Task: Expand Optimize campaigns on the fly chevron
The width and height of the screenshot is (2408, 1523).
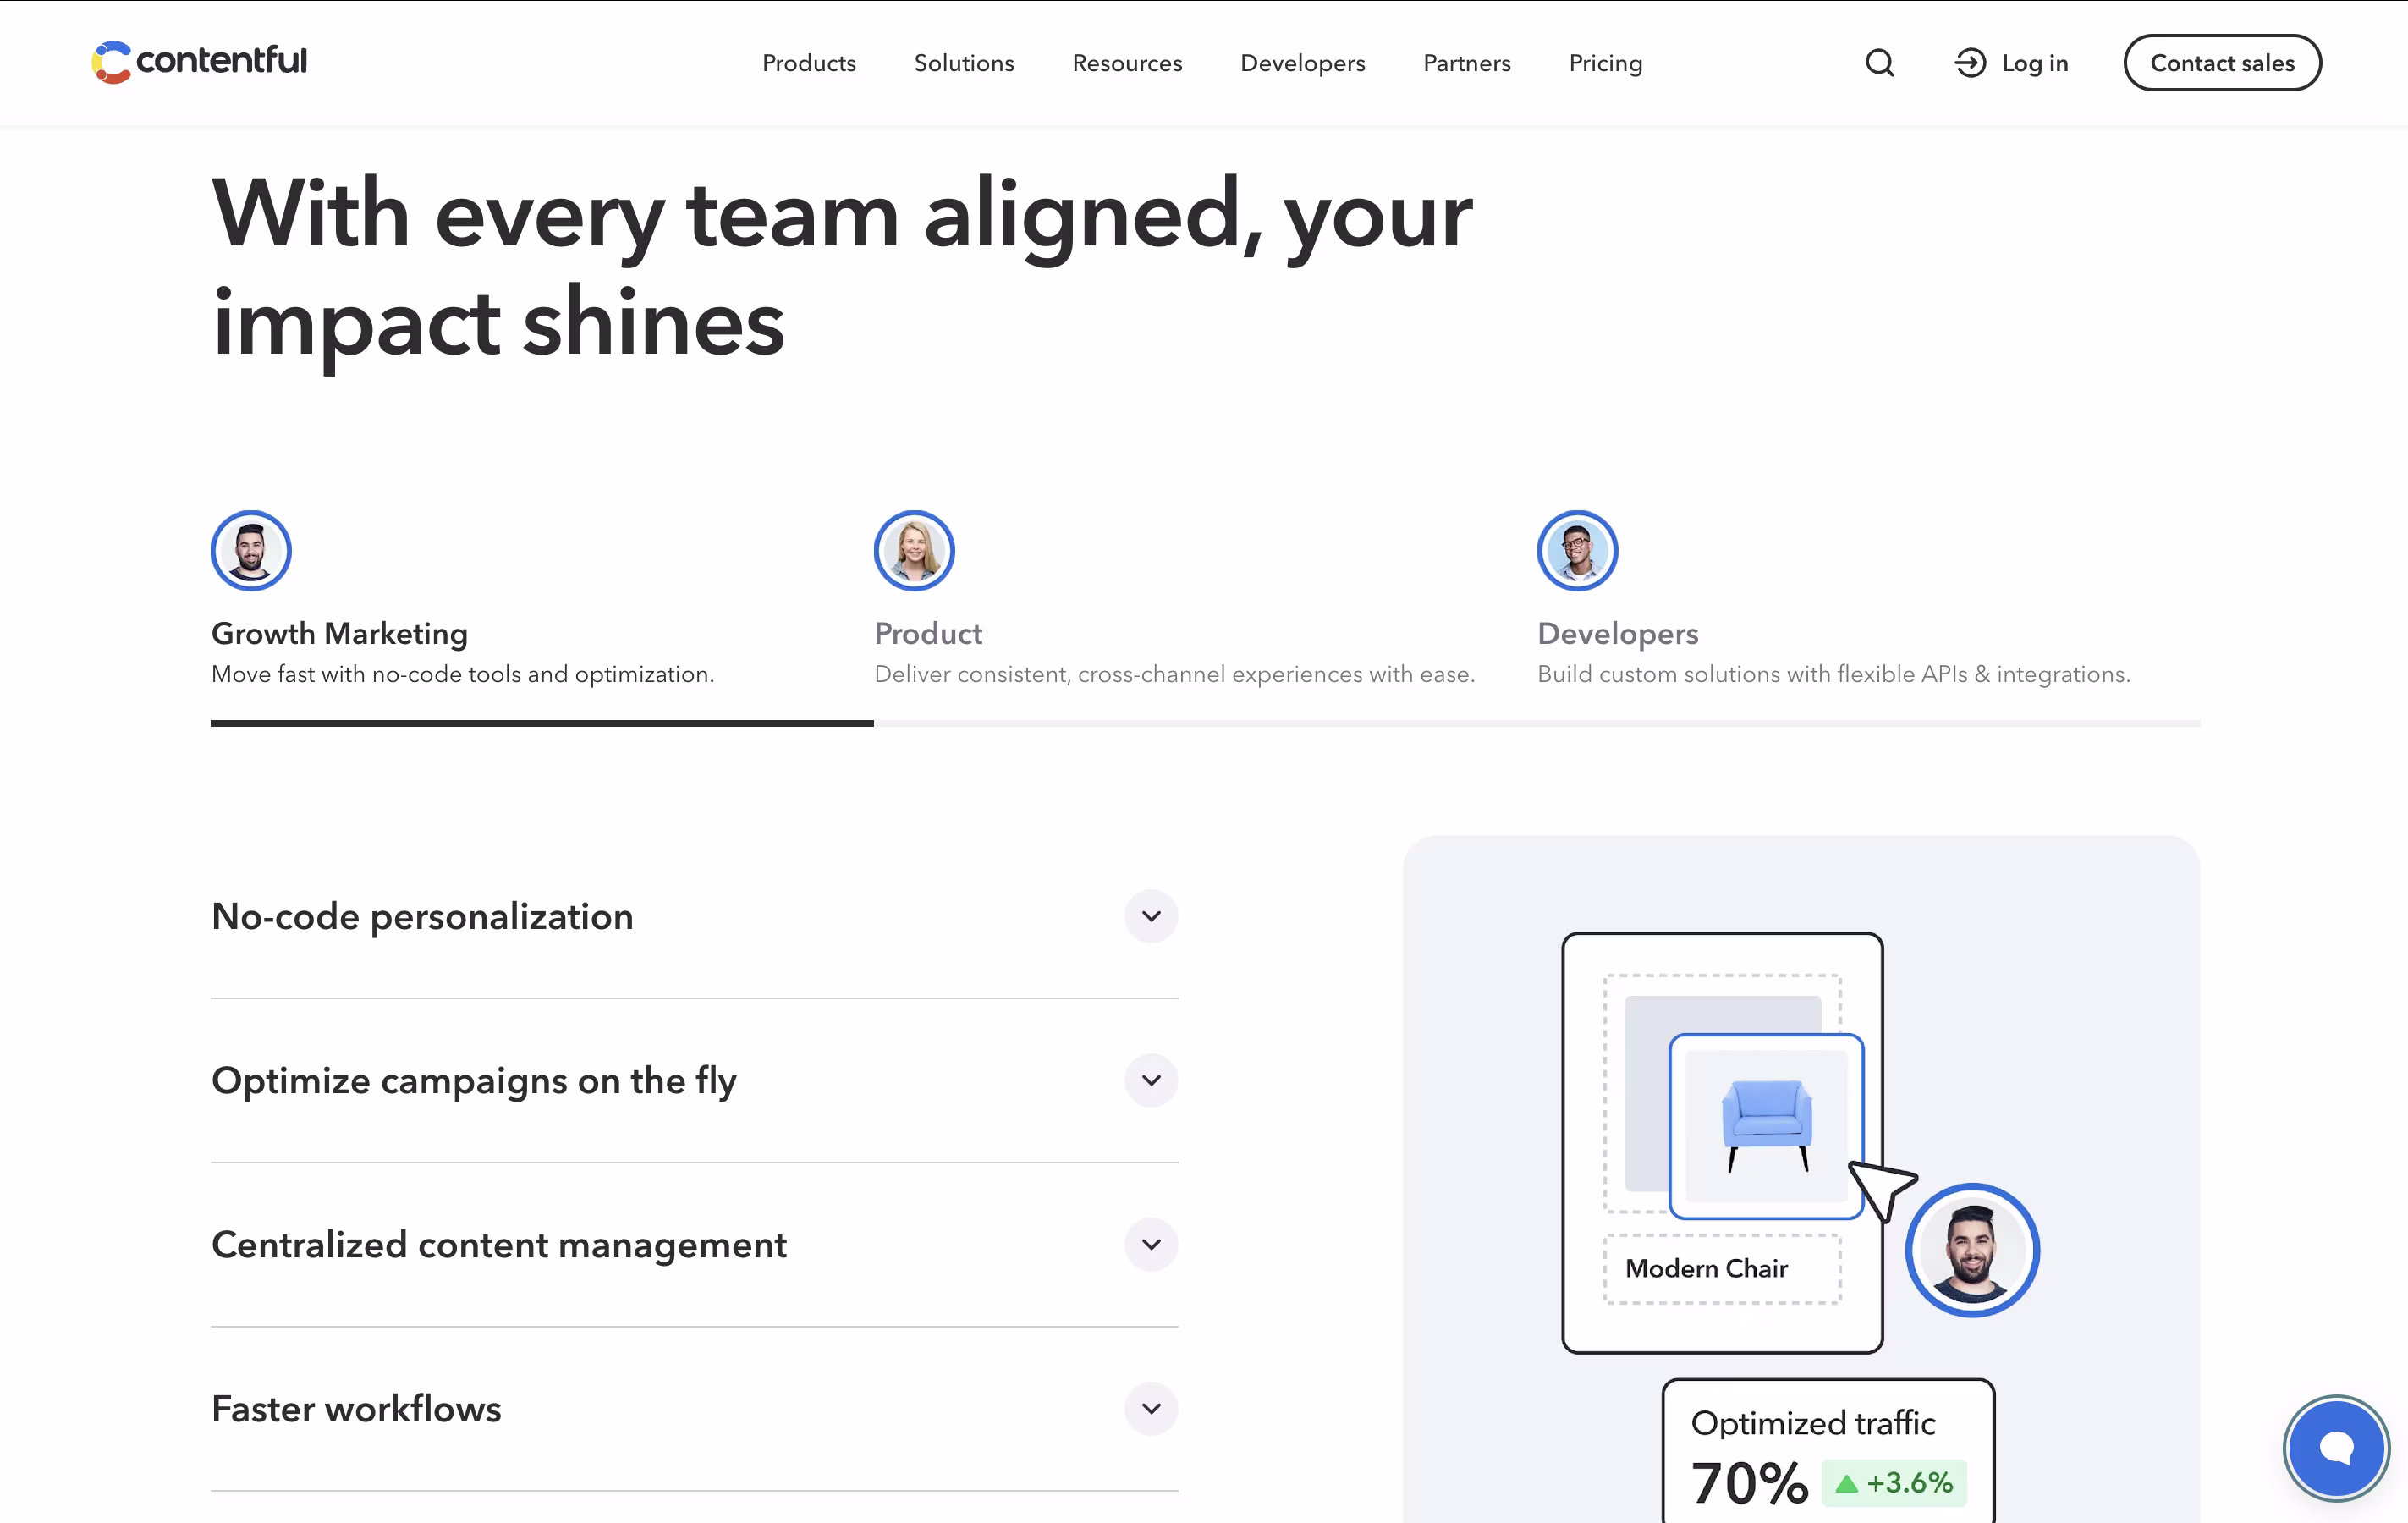Action: (1151, 1080)
